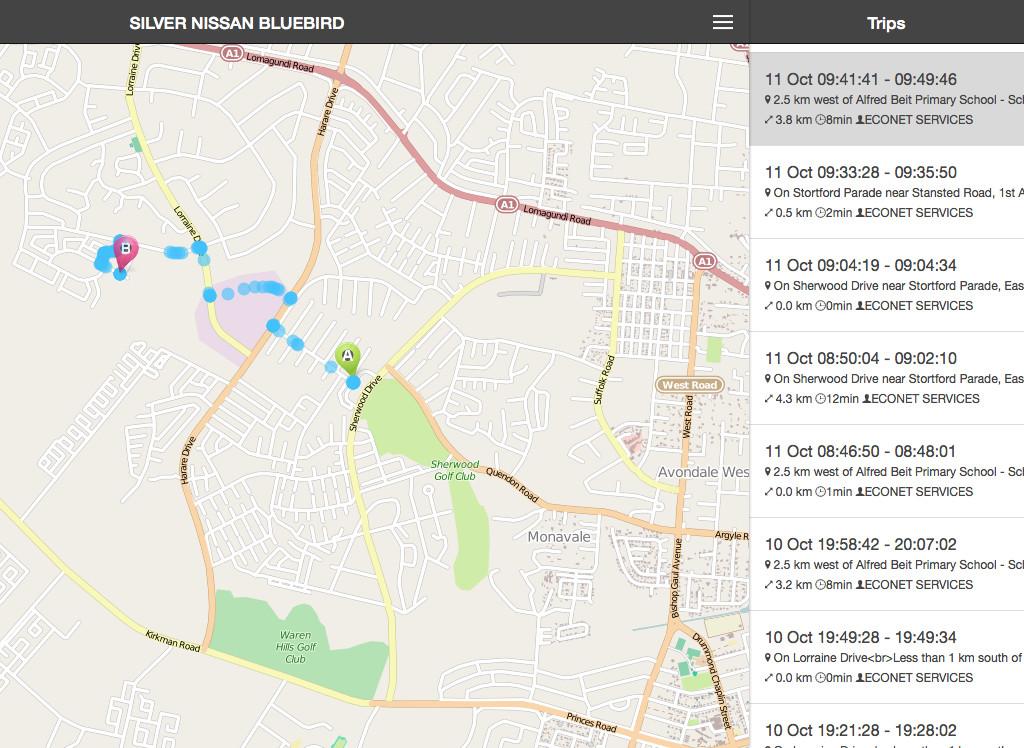
Task: Open the hamburger menu in the header
Action: [x=722, y=22]
